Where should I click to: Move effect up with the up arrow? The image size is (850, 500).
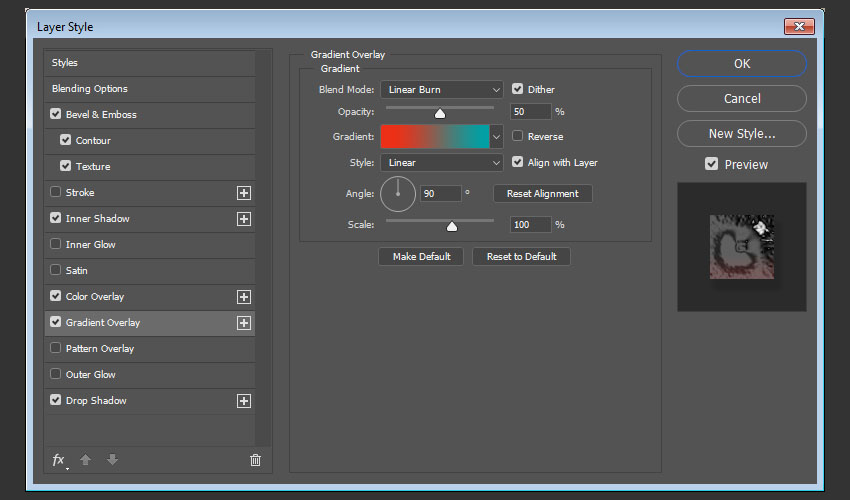click(x=86, y=460)
